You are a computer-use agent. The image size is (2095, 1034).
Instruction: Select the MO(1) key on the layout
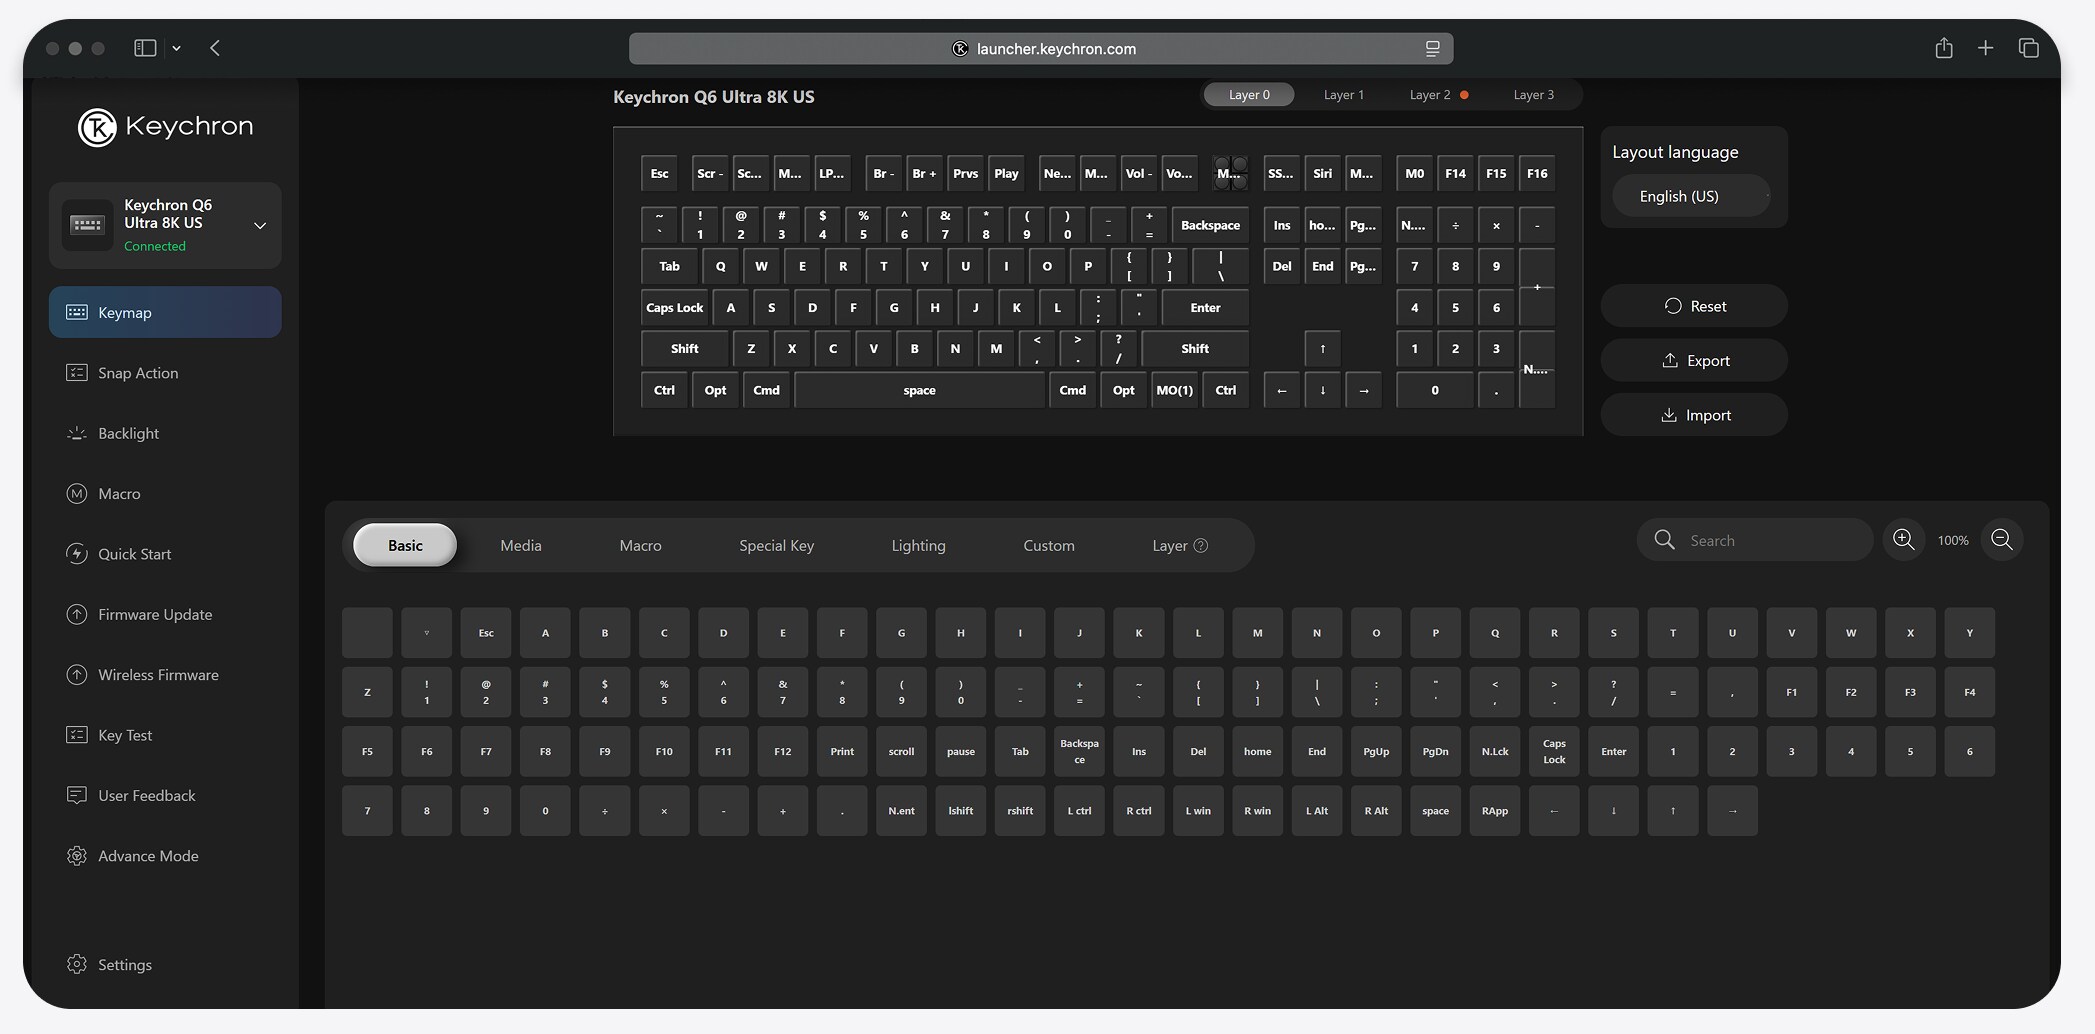[x=1174, y=390]
